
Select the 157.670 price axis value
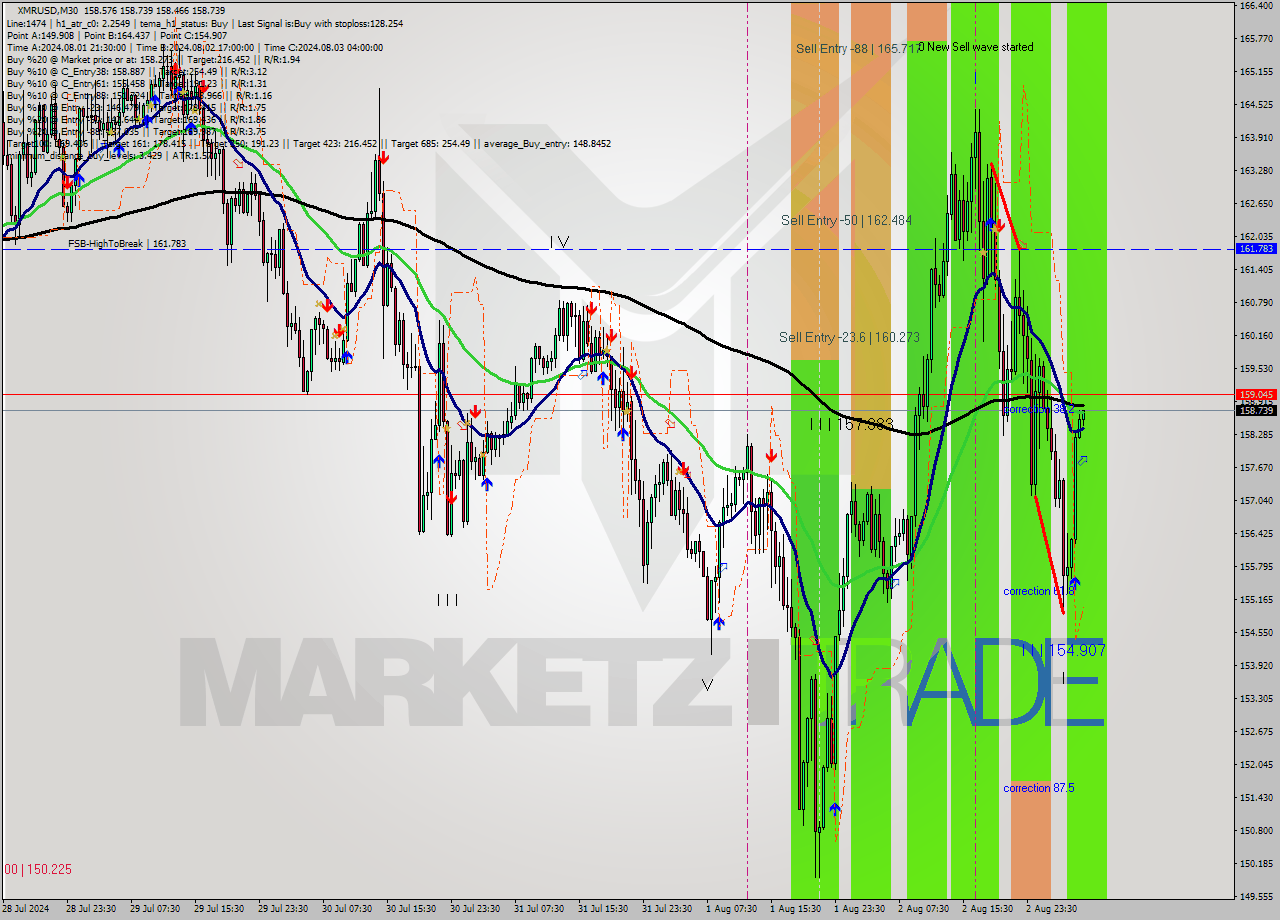tap(1256, 468)
